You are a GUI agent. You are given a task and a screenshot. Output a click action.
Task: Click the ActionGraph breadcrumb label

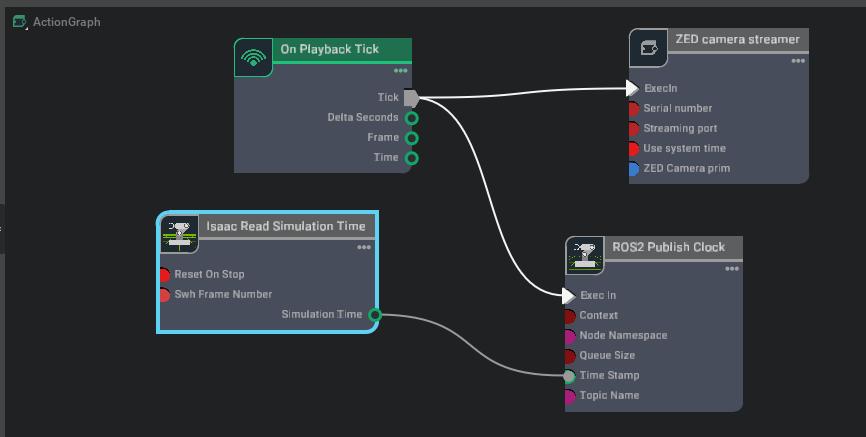tap(66, 22)
